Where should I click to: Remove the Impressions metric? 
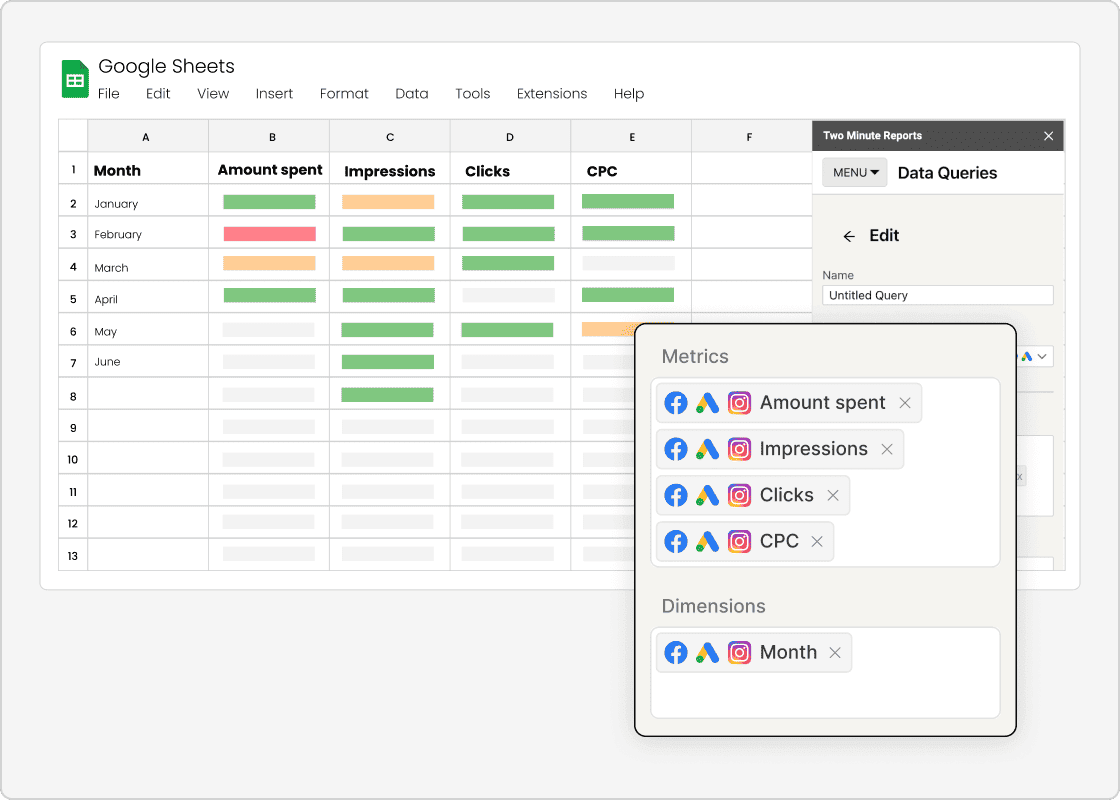pos(887,448)
